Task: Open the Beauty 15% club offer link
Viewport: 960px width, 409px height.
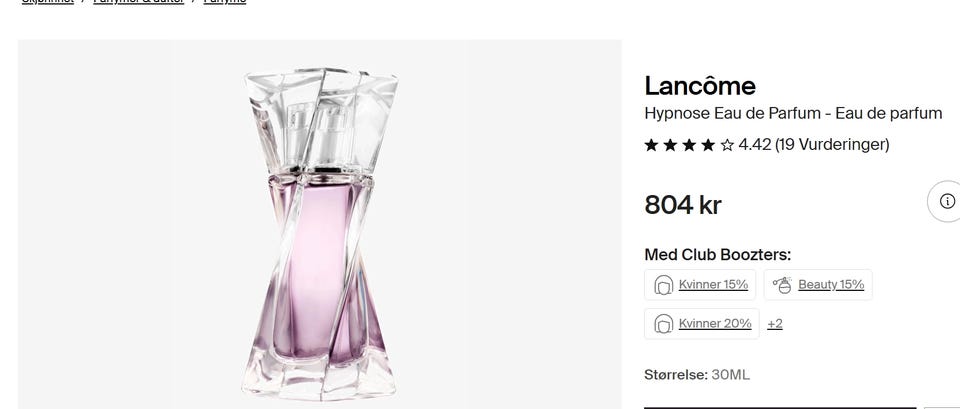Action: pos(831,285)
